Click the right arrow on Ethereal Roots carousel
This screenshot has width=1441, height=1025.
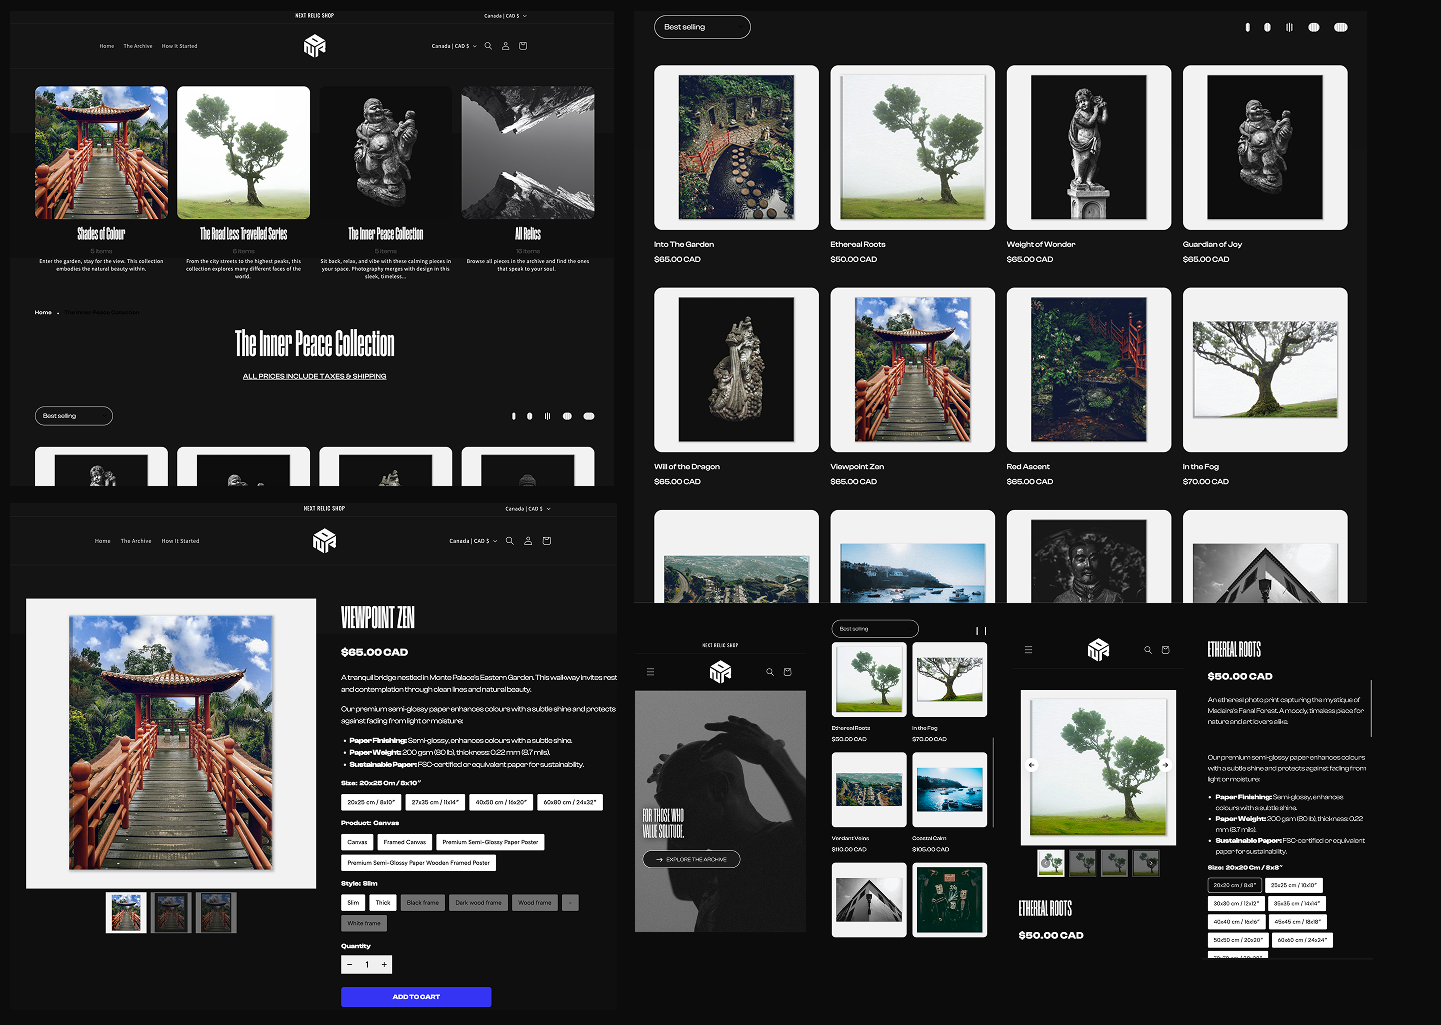click(1166, 765)
